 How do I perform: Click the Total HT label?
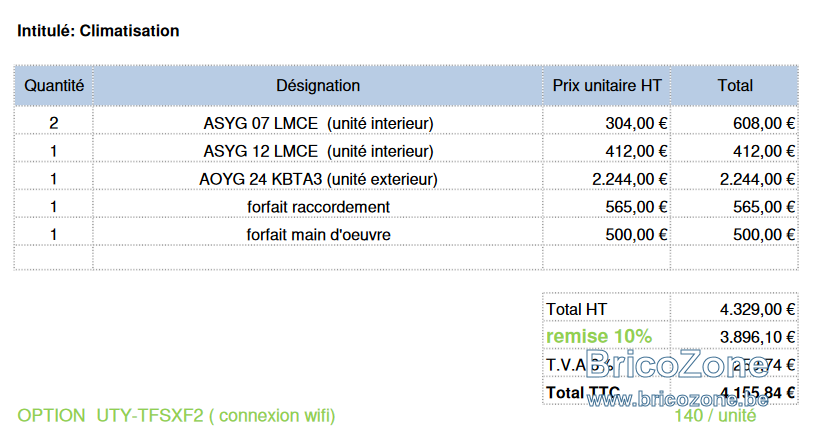[x=577, y=308]
